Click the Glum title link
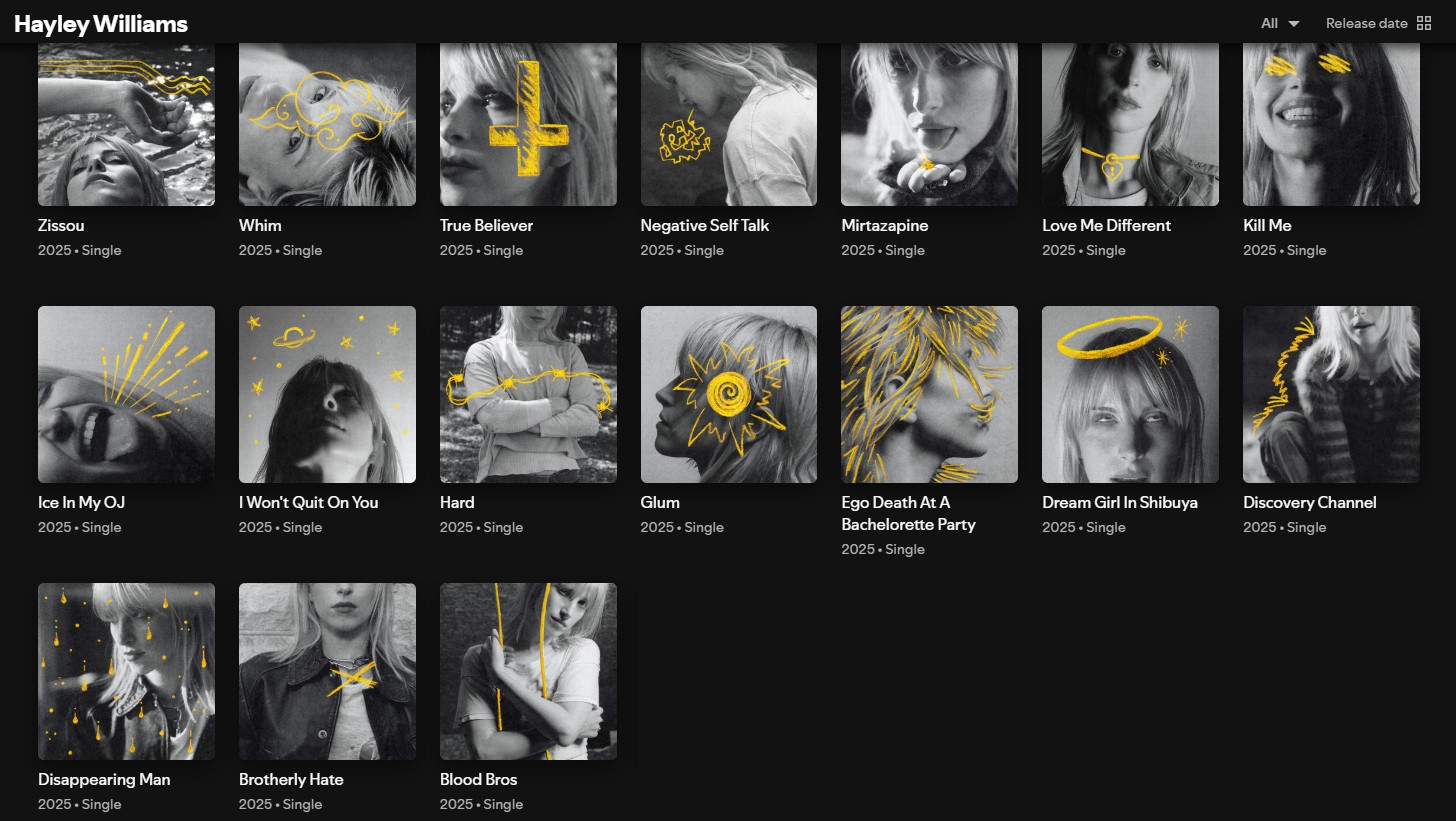Screen dimensions: 1456x821 (x=660, y=502)
